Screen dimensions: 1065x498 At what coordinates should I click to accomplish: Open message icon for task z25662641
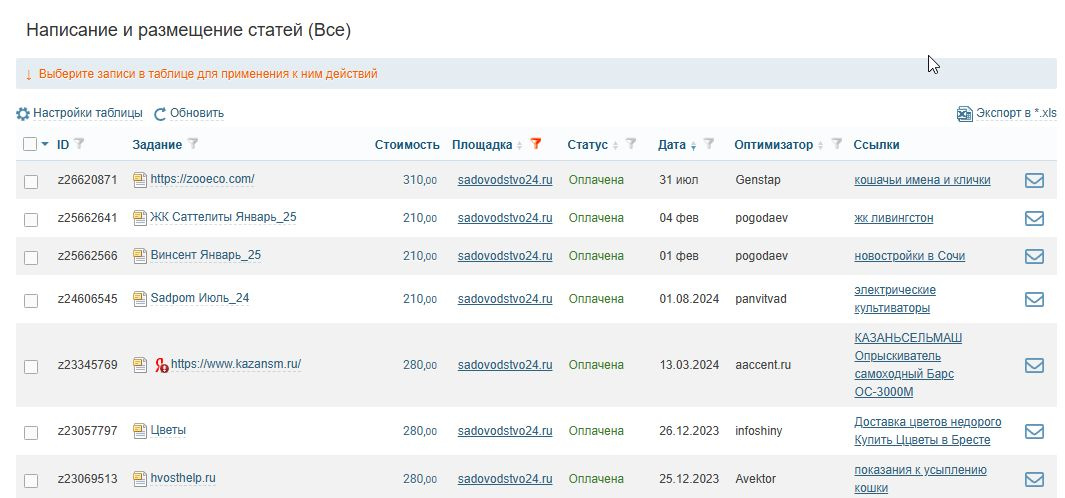pyautogui.click(x=1034, y=219)
